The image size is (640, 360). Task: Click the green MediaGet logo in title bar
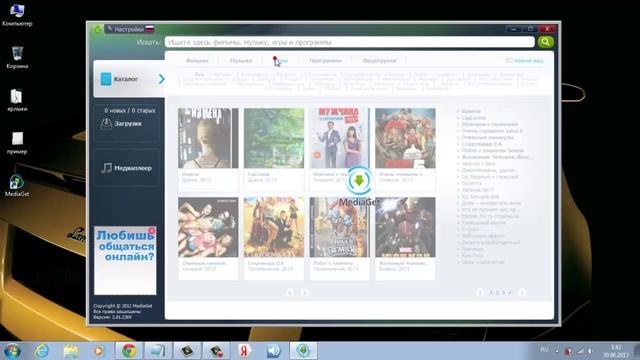tap(98, 29)
